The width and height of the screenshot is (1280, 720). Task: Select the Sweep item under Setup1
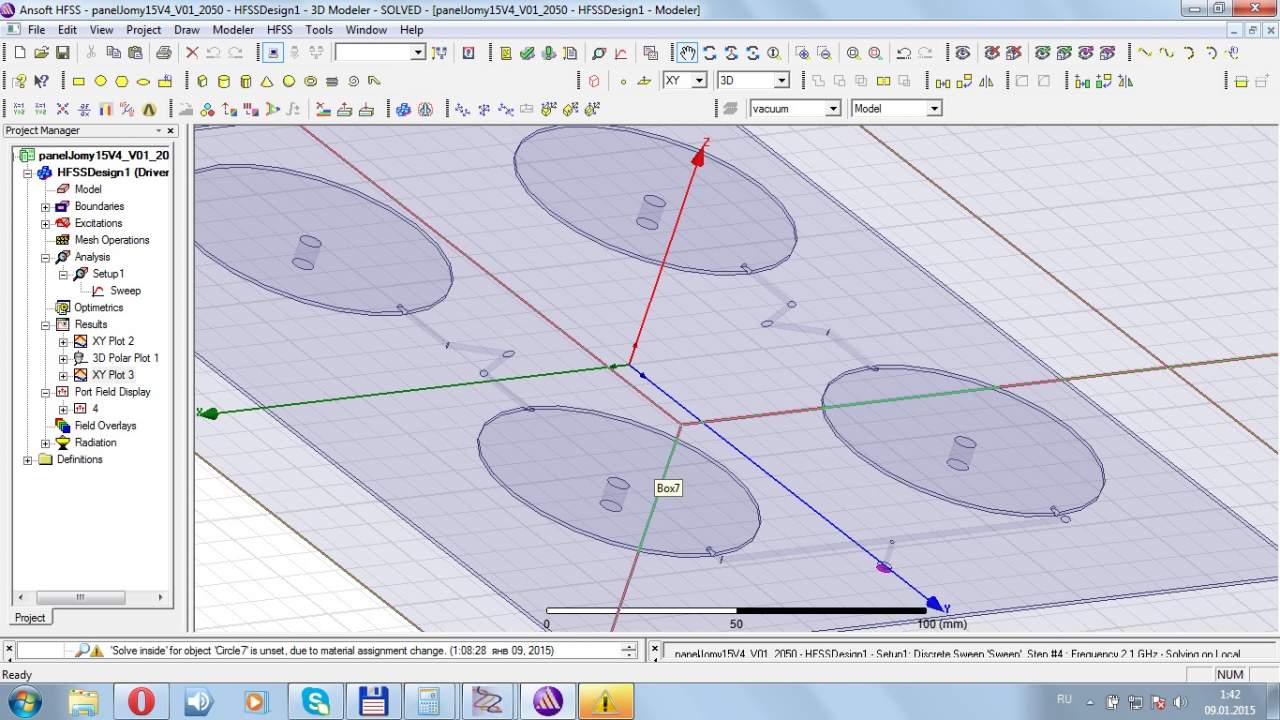(x=125, y=291)
